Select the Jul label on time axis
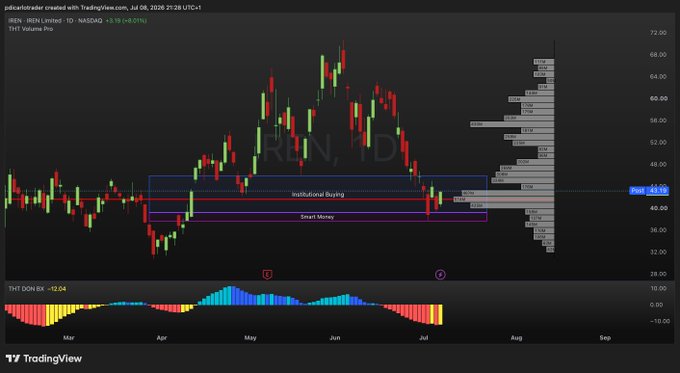The image size is (680, 373). [x=424, y=338]
